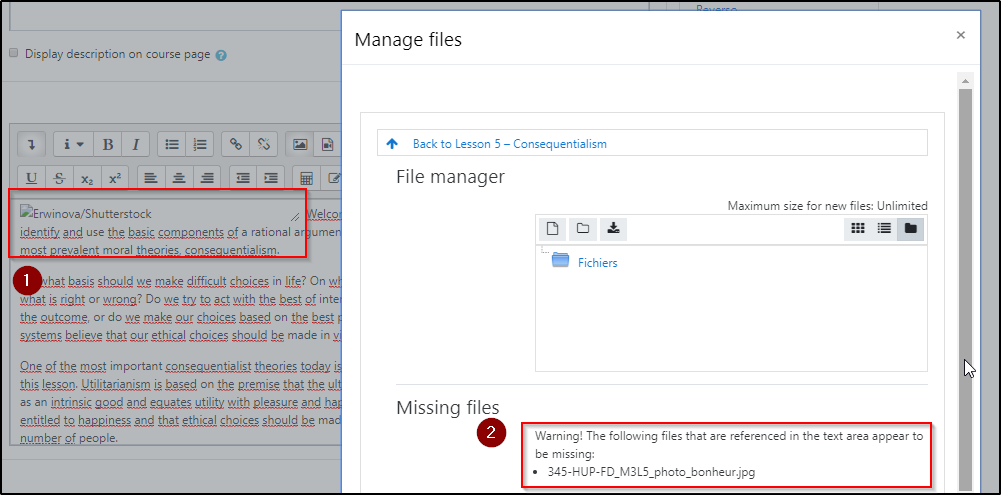Download all files from File manager
The image size is (1001, 495).
(613, 229)
